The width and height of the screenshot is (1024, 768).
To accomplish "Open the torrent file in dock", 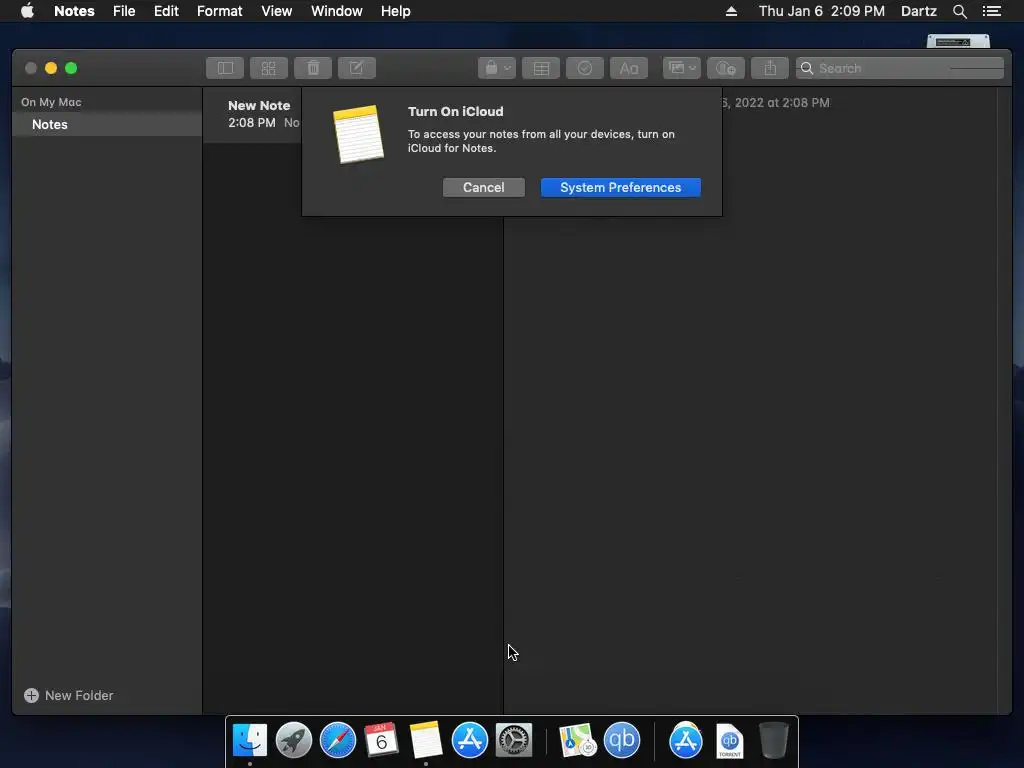I will click(729, 741).
